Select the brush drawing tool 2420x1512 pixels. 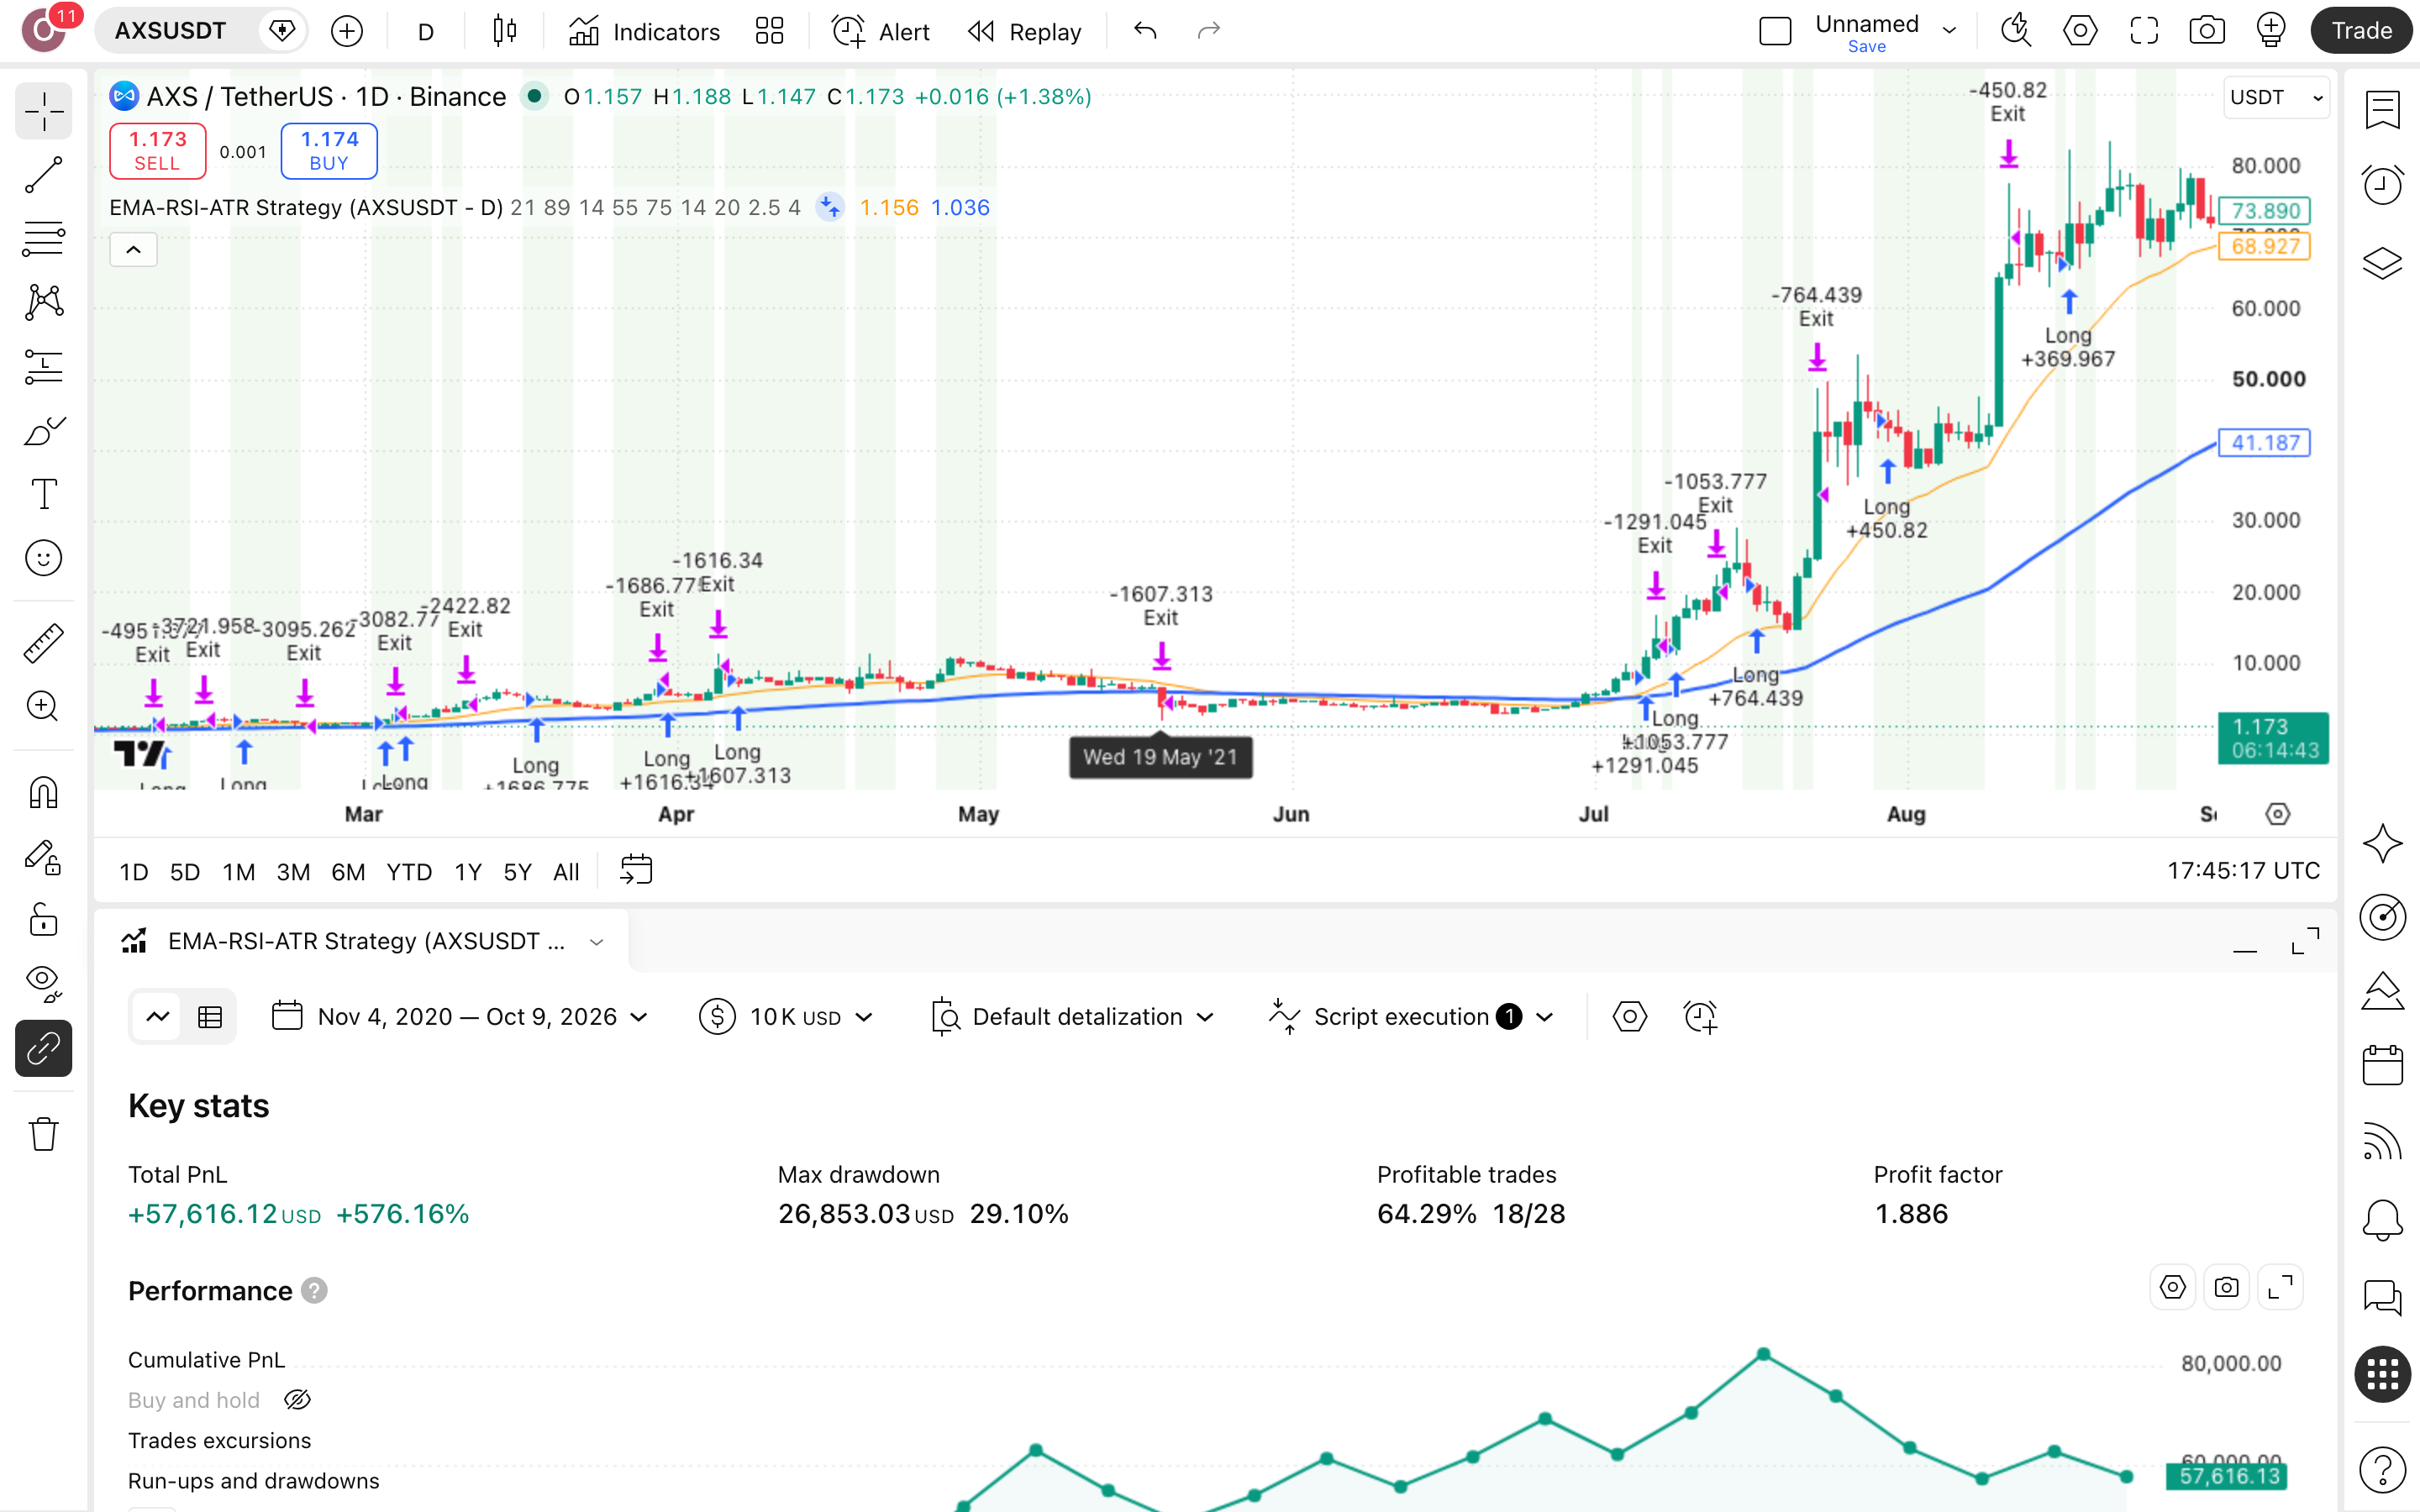pos(43,431)
